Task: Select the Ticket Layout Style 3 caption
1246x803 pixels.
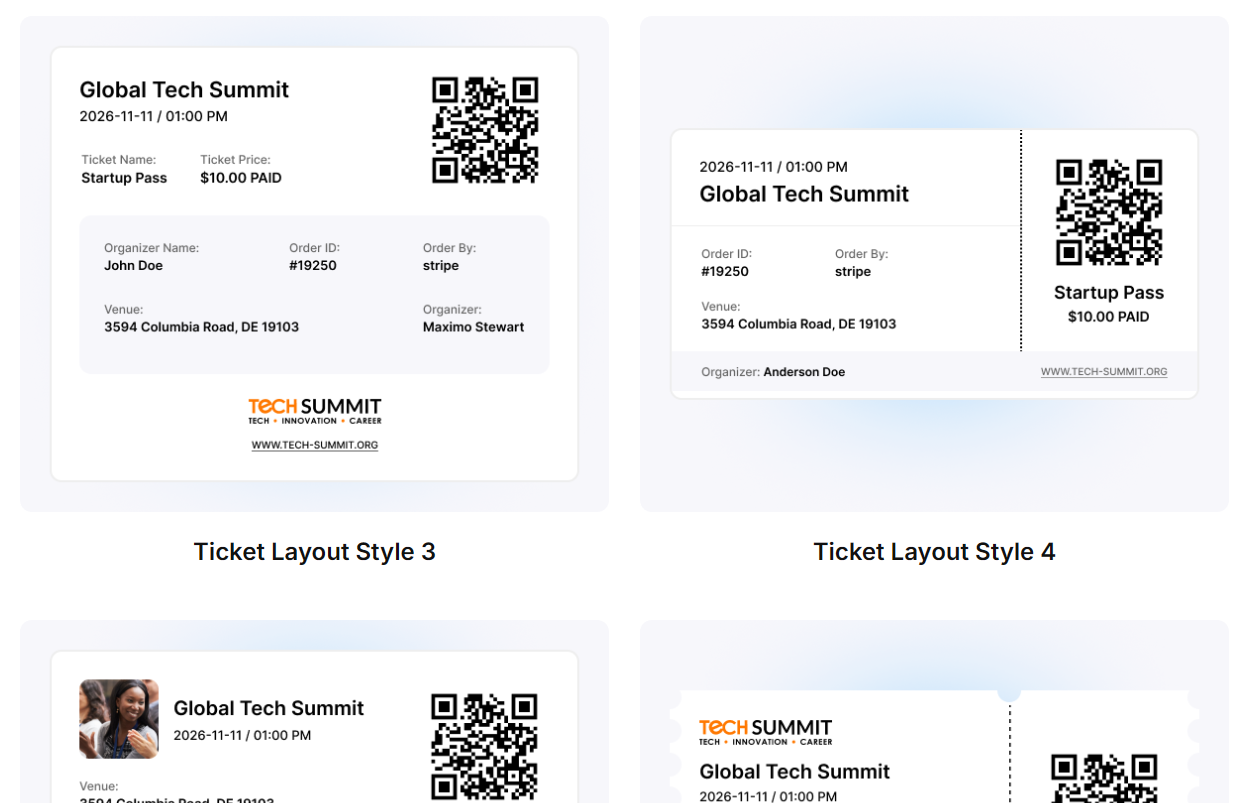Action: tap(315, 552)
